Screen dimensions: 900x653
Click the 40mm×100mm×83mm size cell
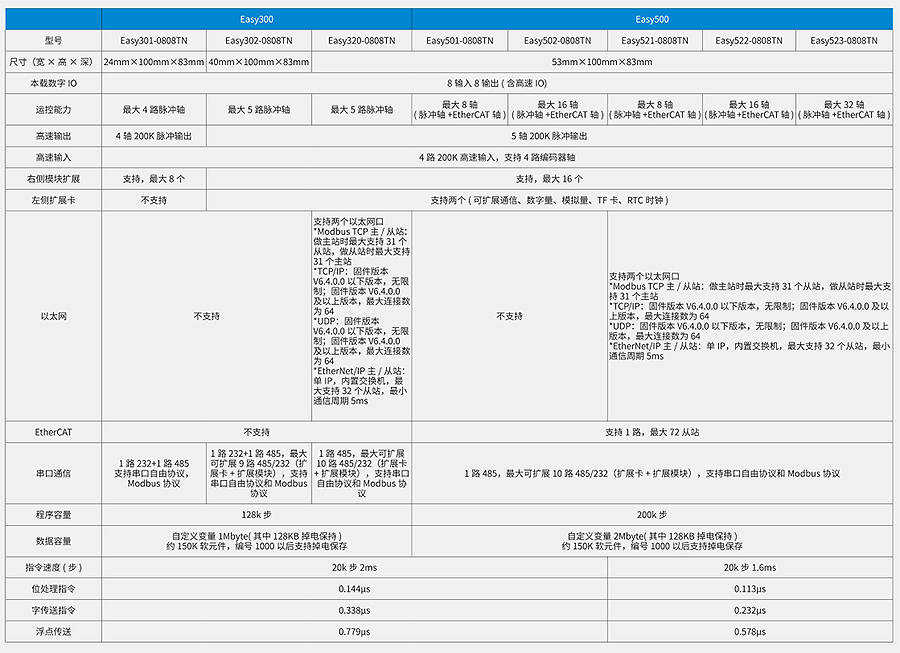tap(259, 62)
